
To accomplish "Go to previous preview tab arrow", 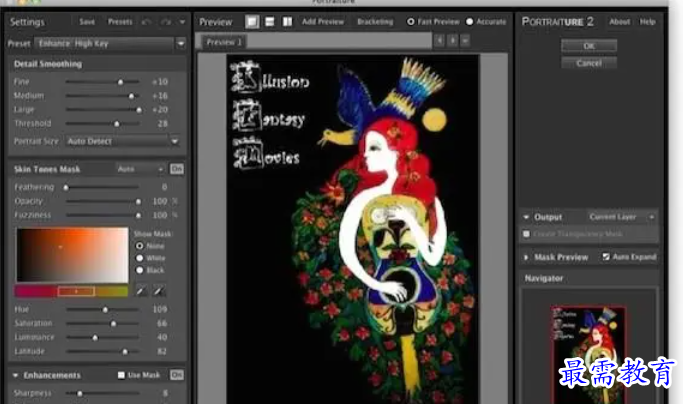I will [440, 41].
